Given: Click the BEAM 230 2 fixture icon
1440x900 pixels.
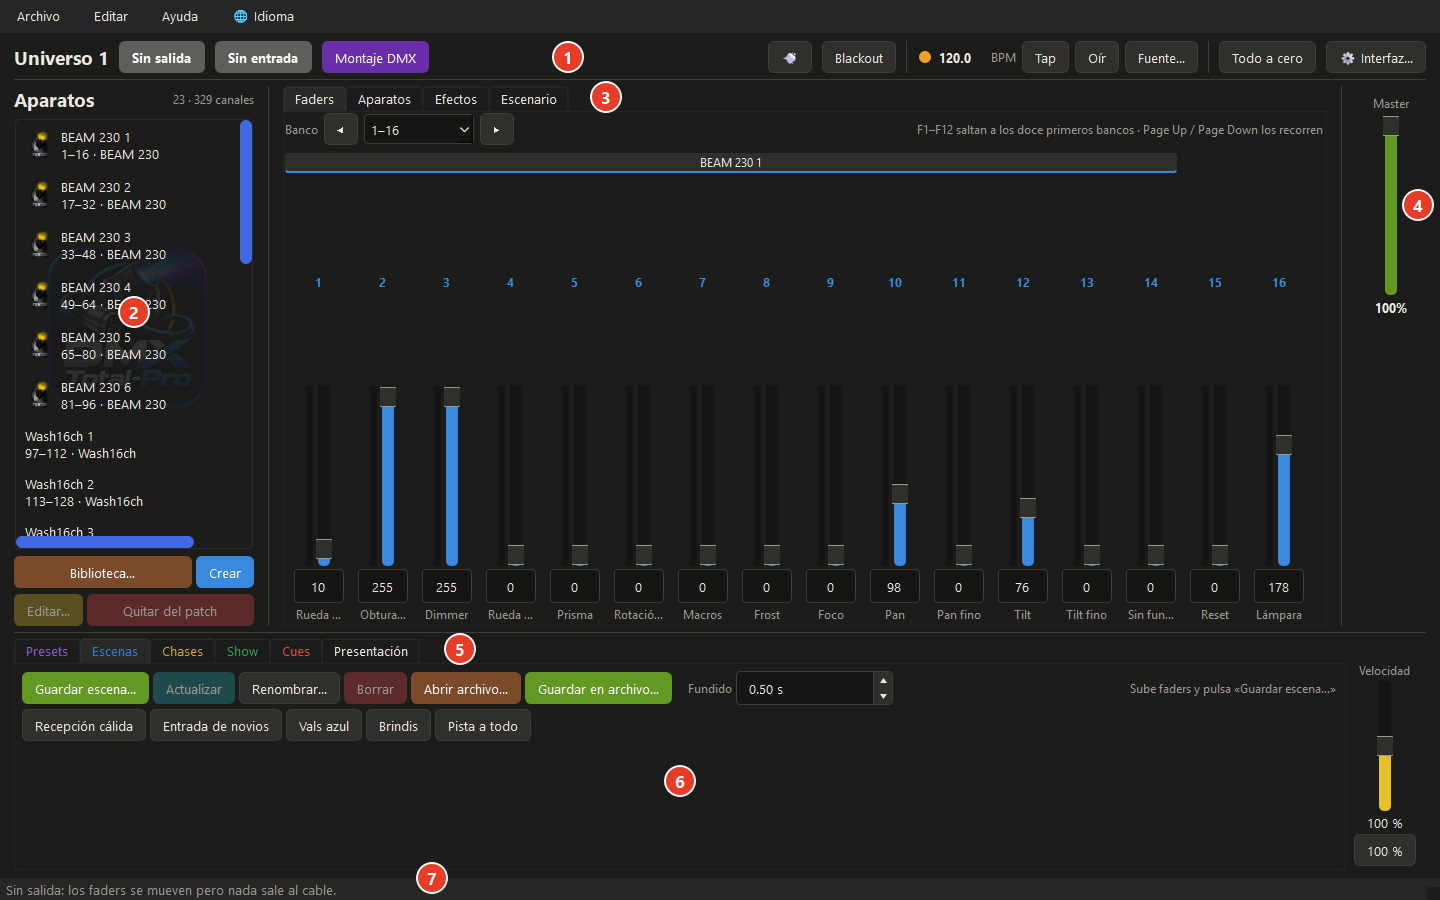Looking at the screenshot, I should [x=40, y=195].
